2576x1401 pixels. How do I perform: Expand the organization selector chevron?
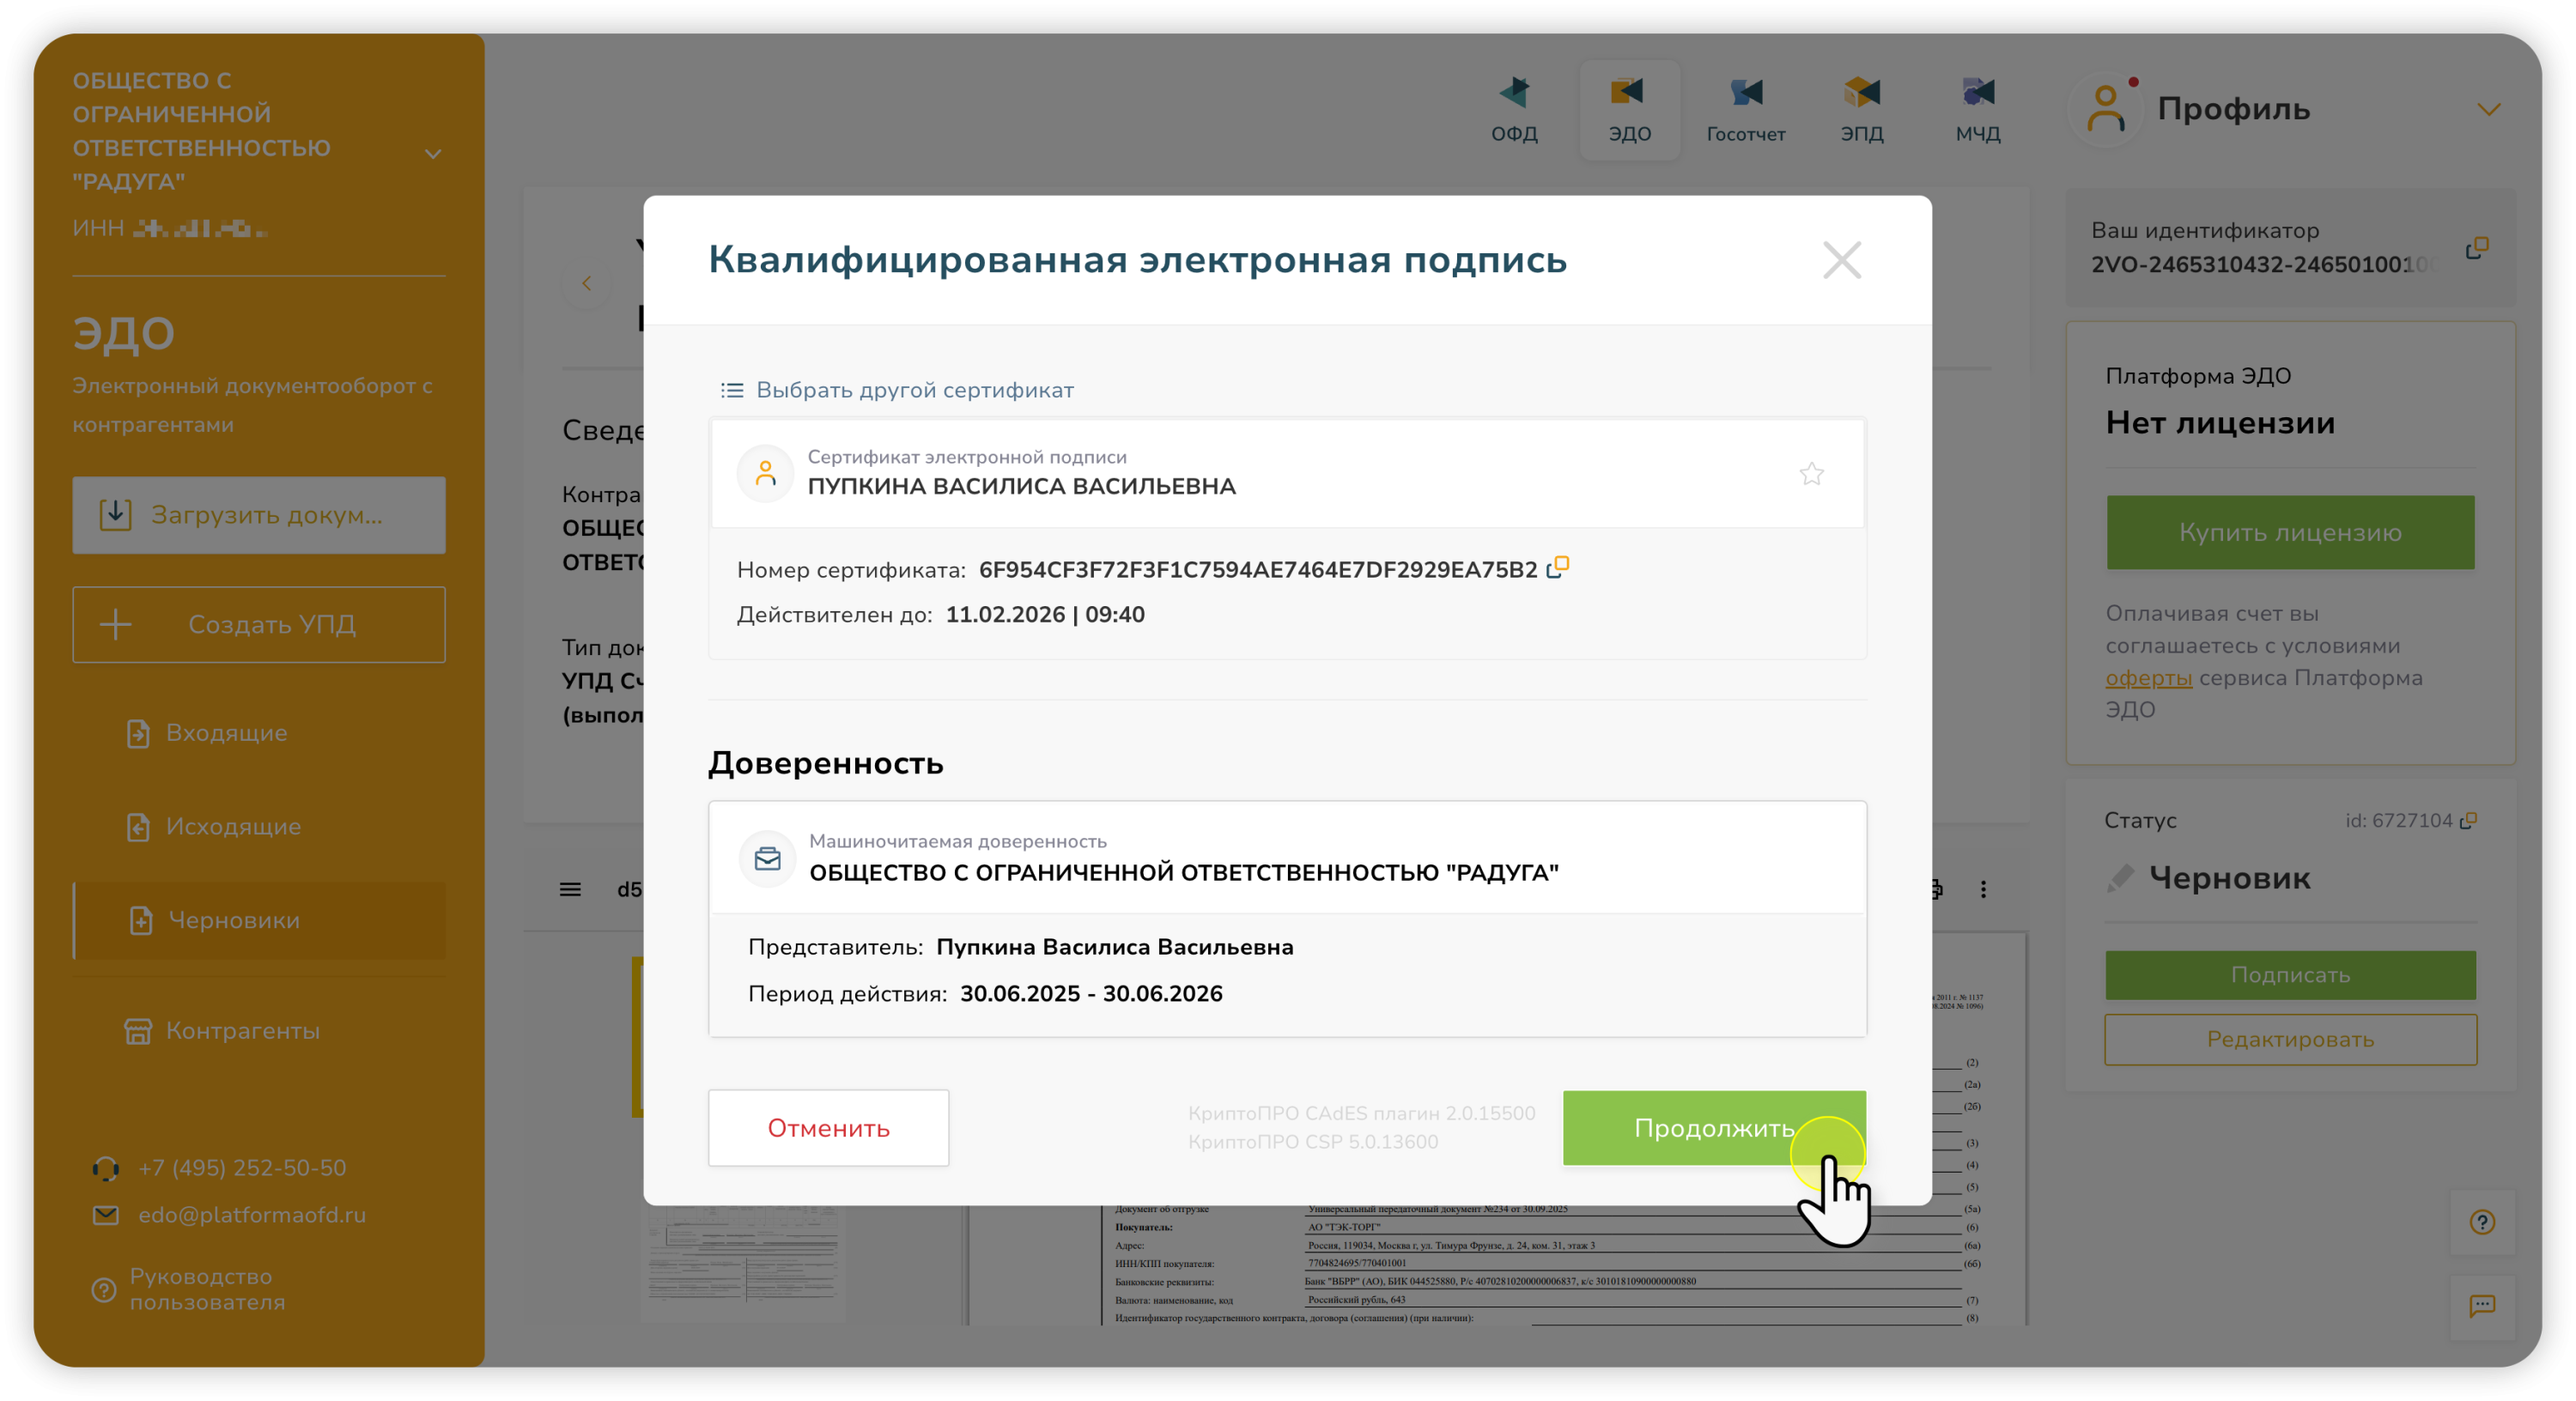(x=433, y=154)
